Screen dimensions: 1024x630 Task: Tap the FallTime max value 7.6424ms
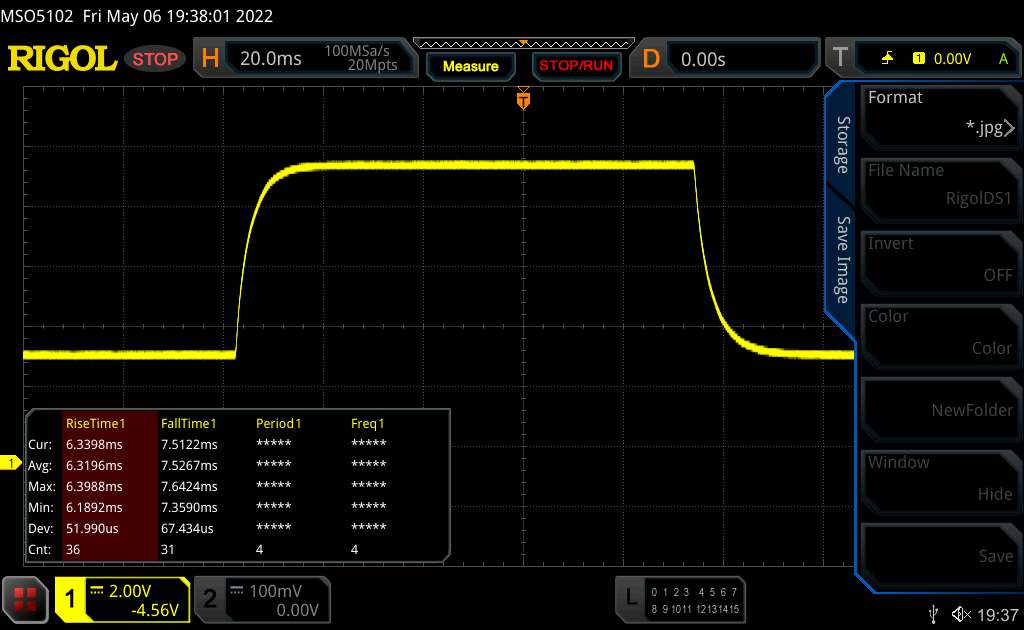click(189, 486)
